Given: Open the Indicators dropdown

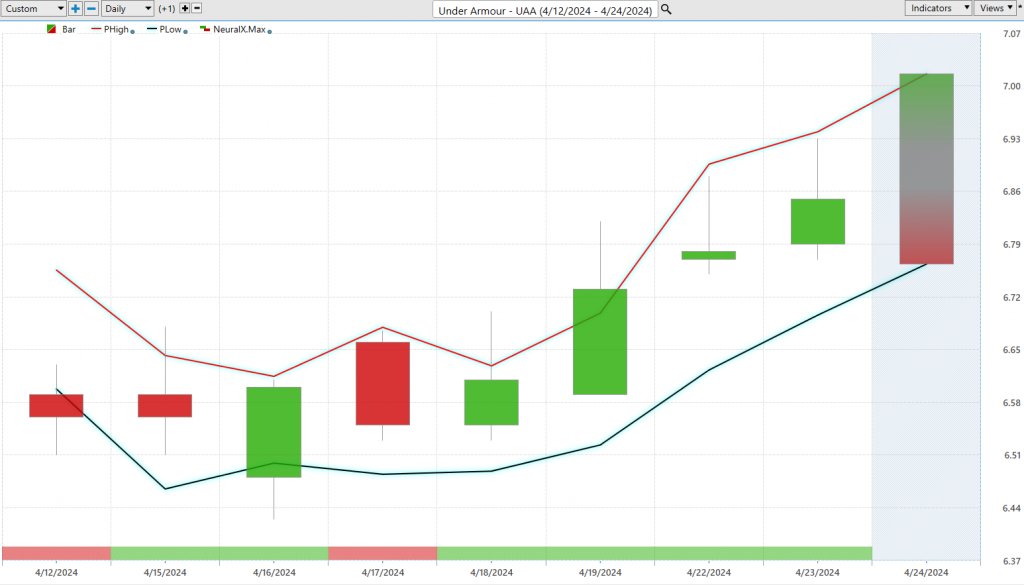Looking at the screenshot, I should 938,8.
